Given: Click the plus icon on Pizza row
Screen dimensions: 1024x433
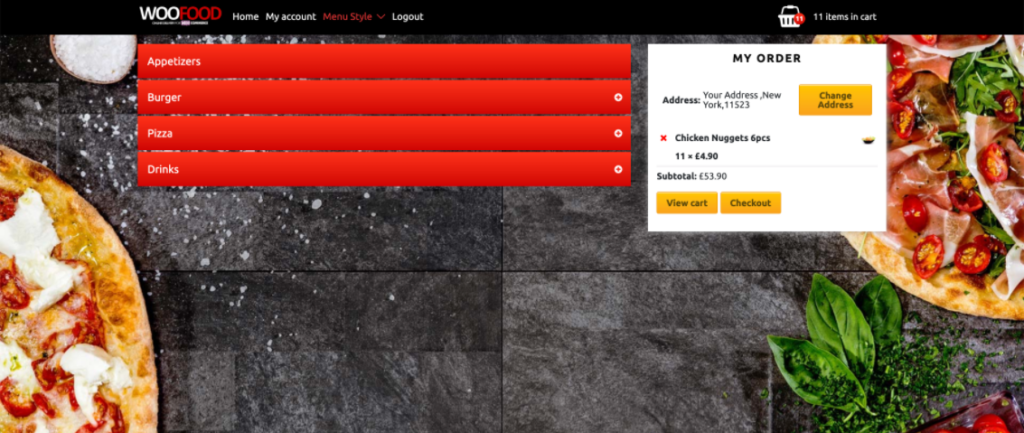Looking at the screenshot, I should click(618, 133).
